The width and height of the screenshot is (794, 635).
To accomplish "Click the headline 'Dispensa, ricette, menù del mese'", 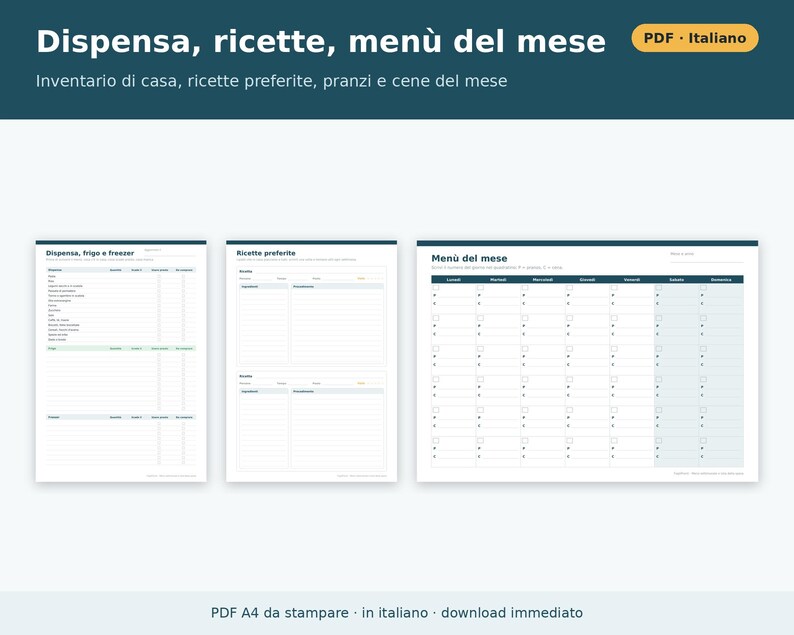I will pos(321,42).
